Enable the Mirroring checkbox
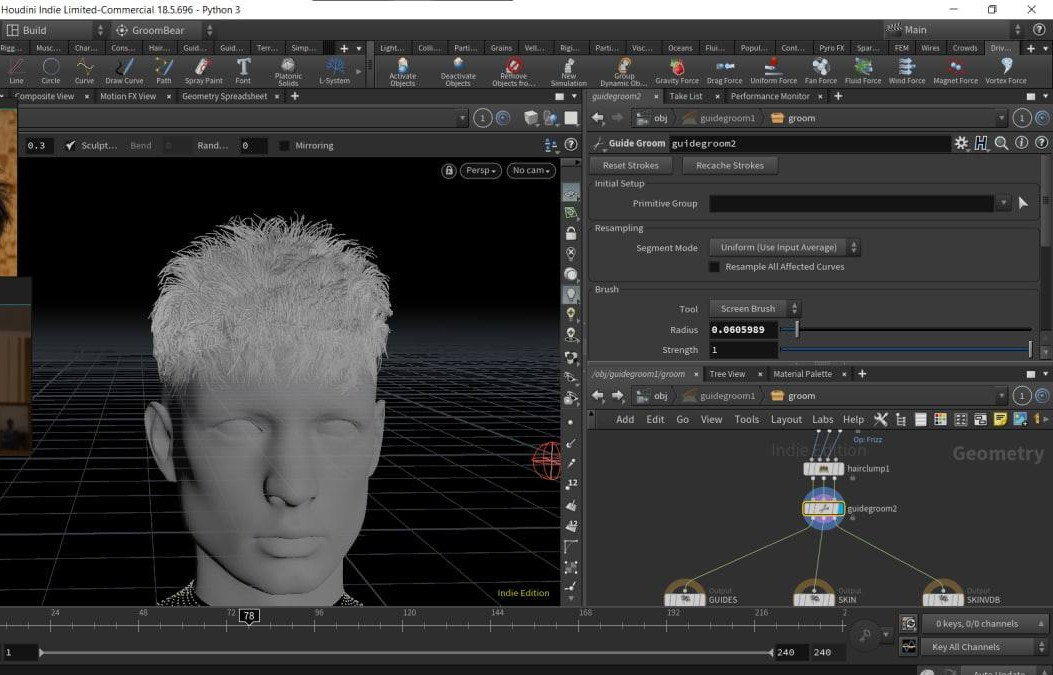This screenshot has width=1053, height=675. pos(284,146)
